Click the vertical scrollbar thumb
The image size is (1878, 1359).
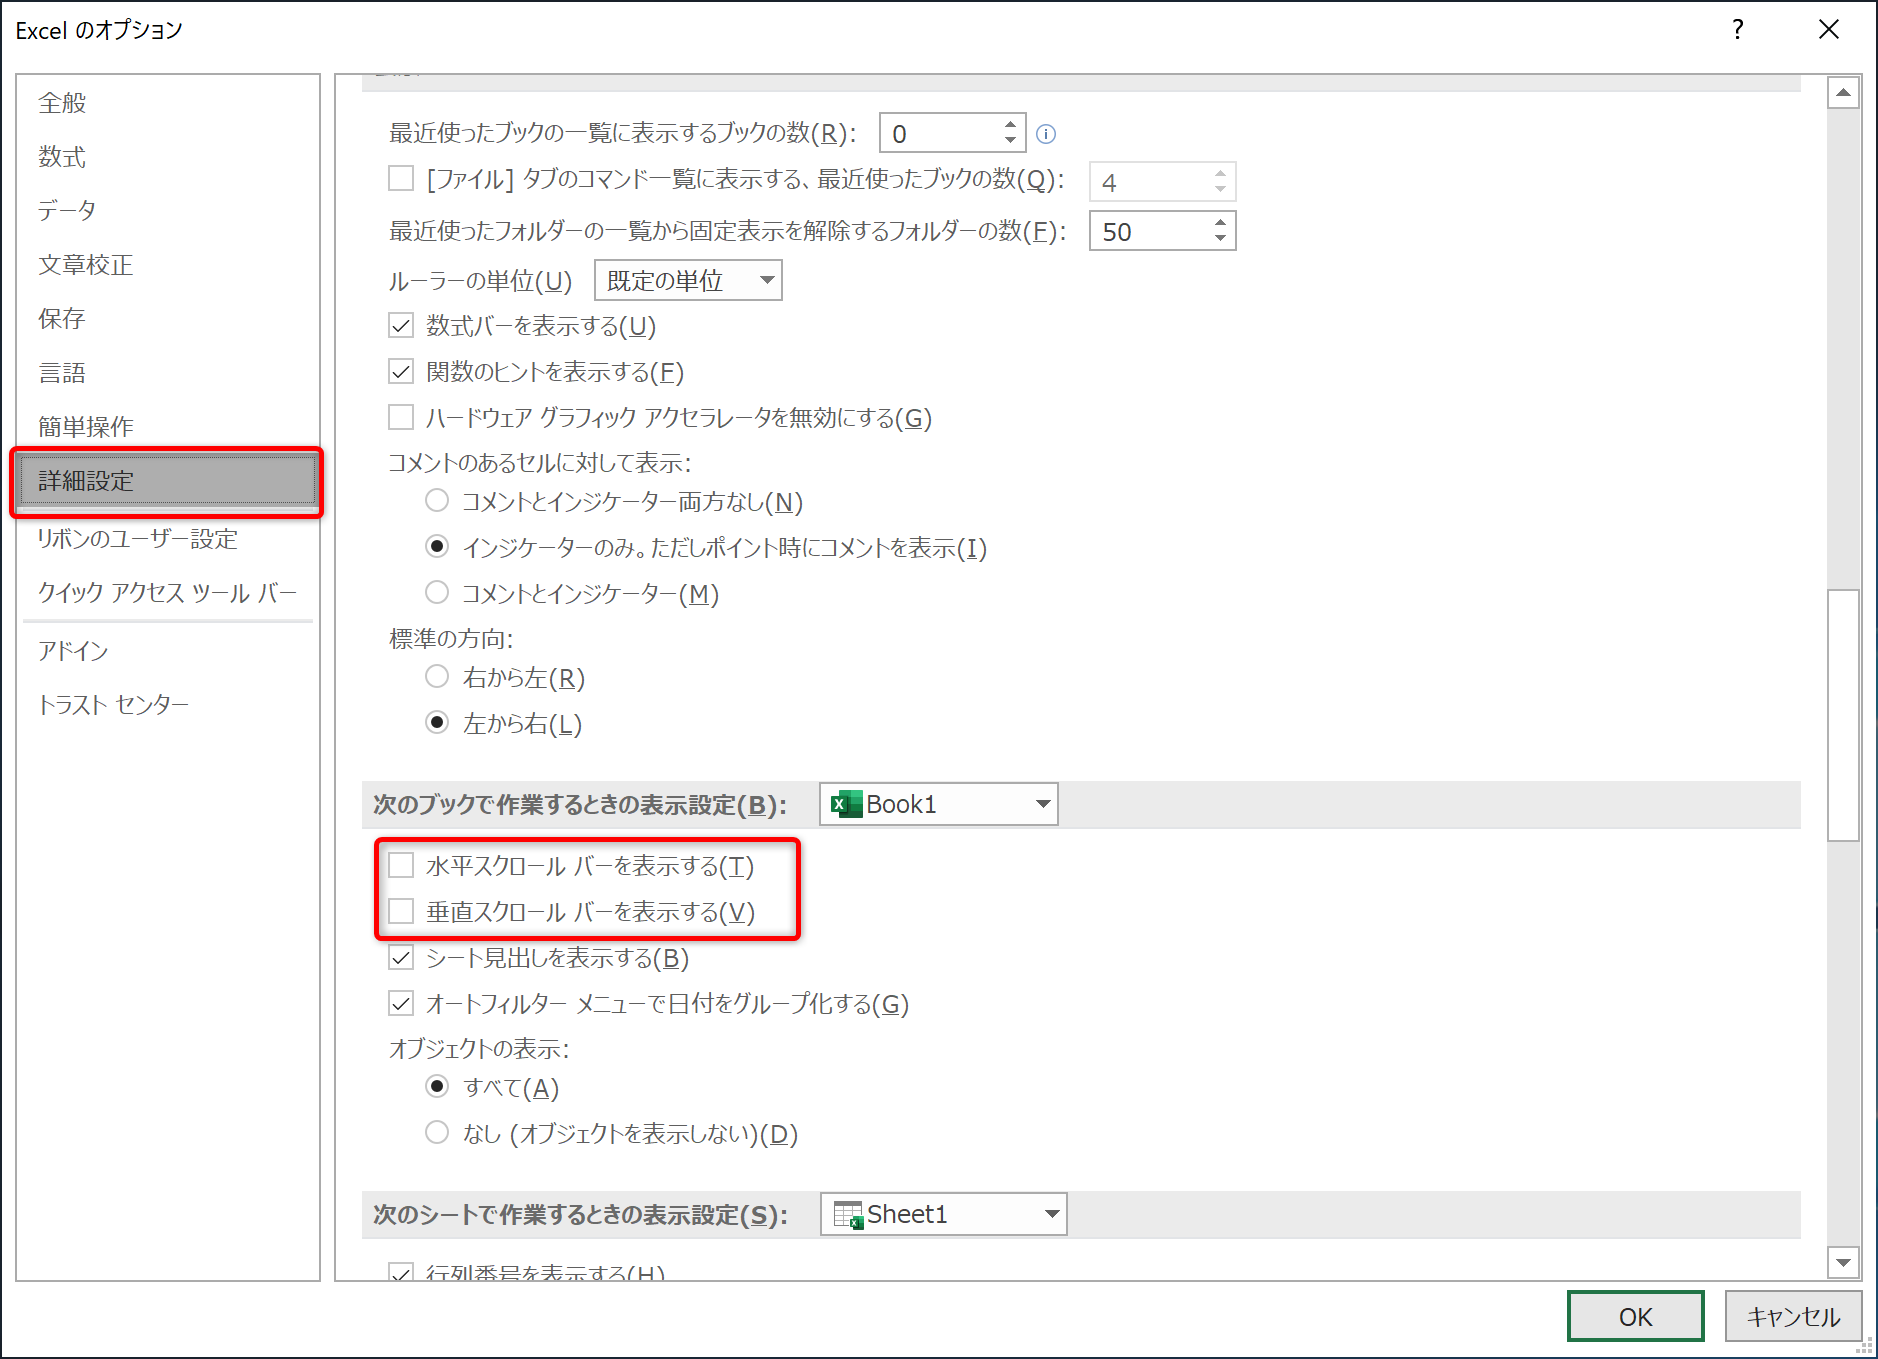[1843, 715]
